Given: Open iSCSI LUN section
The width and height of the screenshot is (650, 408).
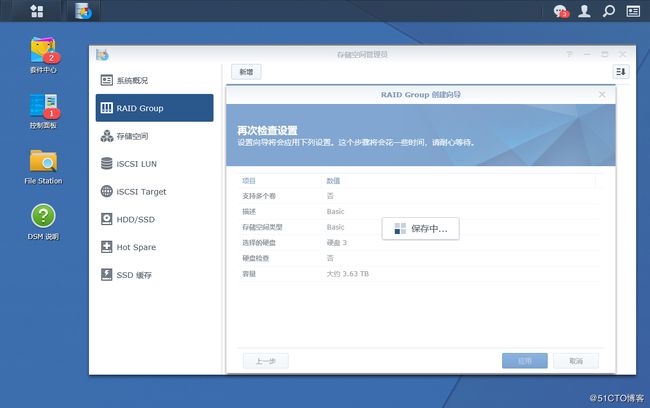Looking at the screenshot, I should (x=155, y=164).
